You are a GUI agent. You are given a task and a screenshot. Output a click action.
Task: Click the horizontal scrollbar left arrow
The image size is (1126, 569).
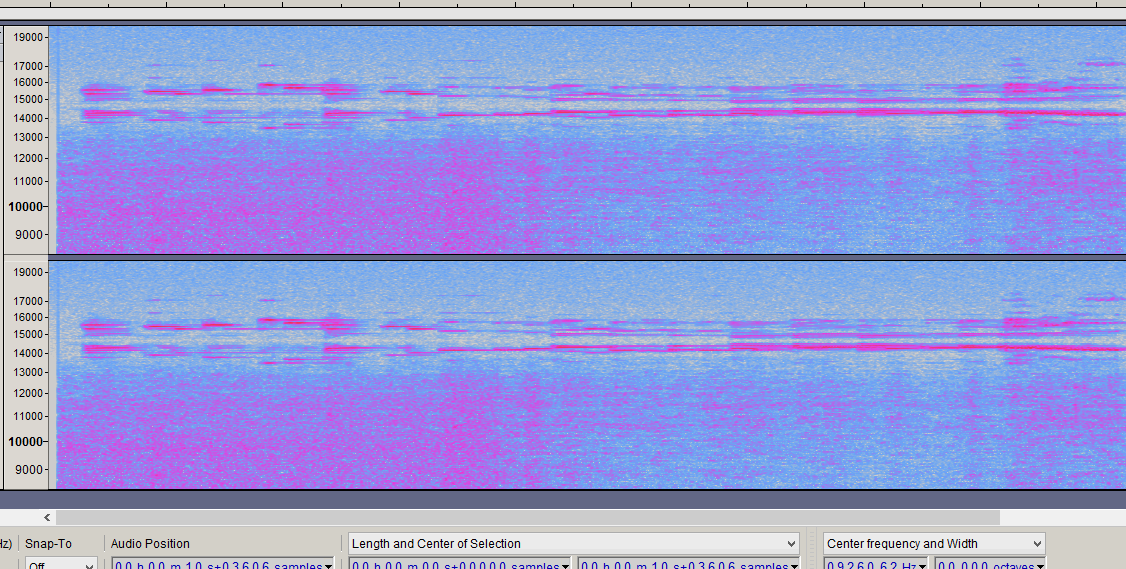pyautogui.click(x=46, y=517)
